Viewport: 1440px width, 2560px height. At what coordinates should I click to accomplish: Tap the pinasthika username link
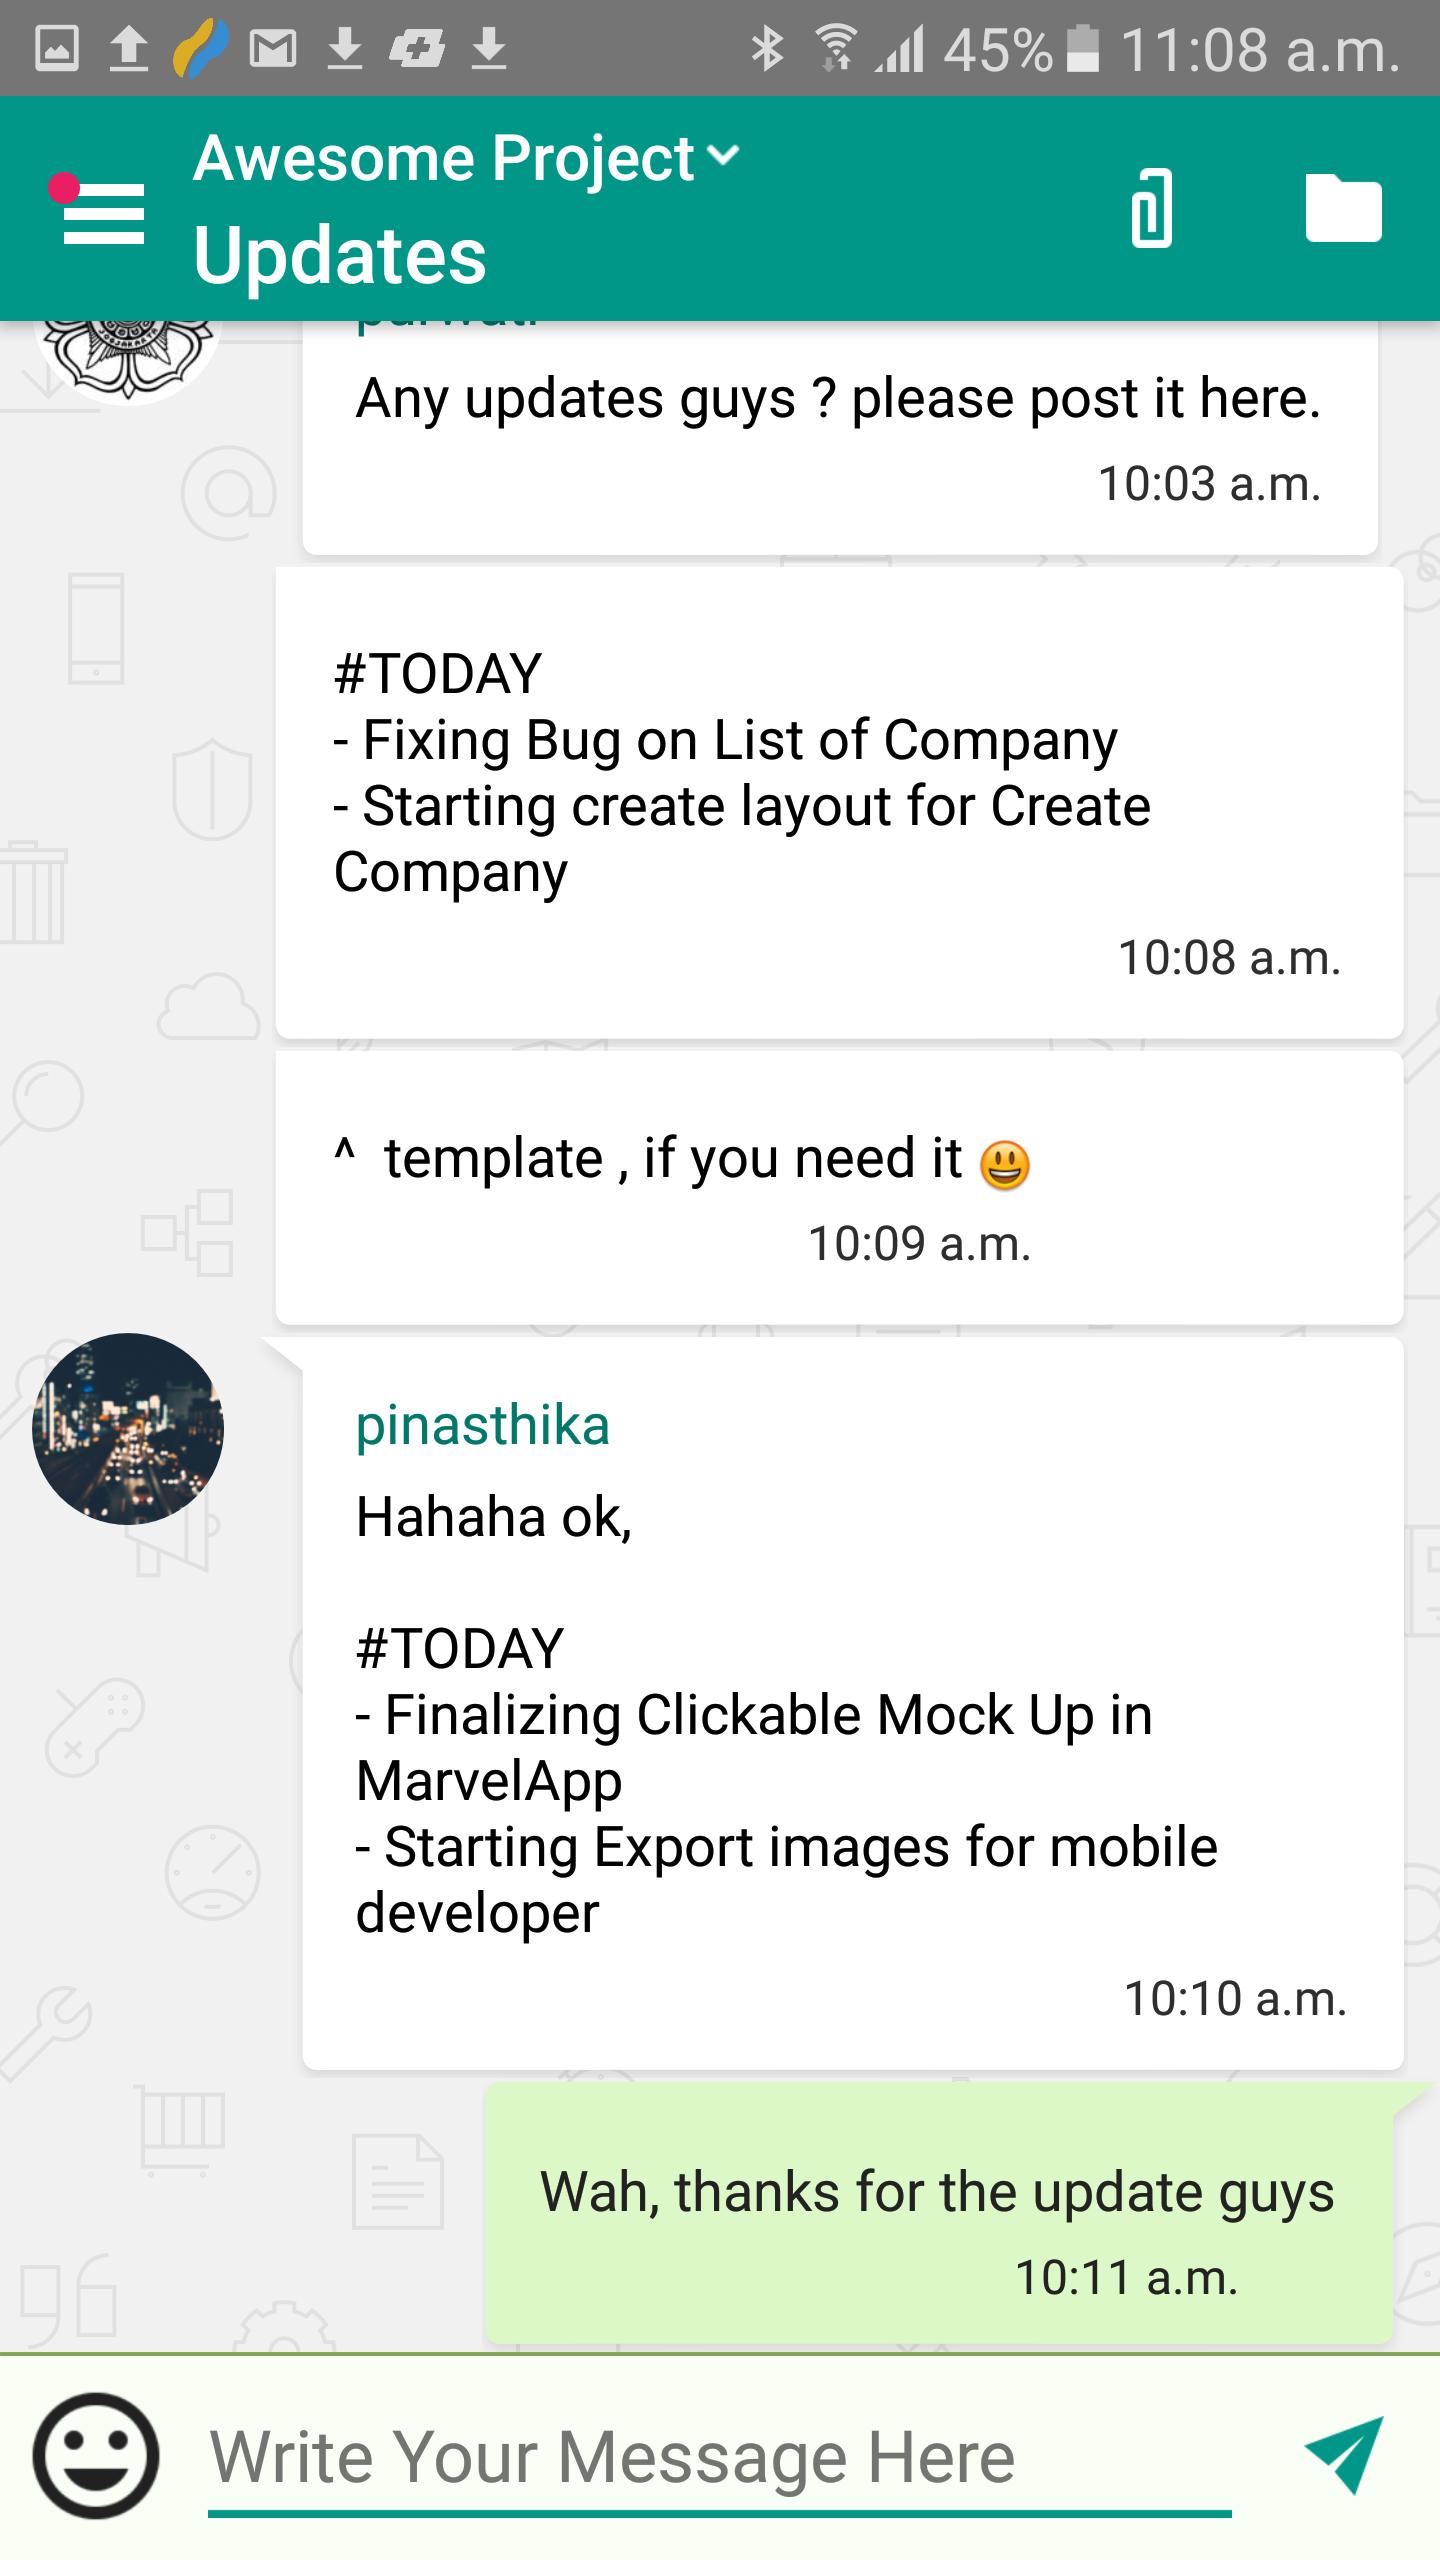[482, 1425]
